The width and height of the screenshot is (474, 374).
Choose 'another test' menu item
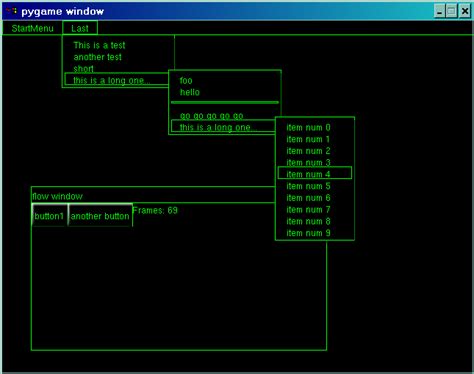[98, 57]
